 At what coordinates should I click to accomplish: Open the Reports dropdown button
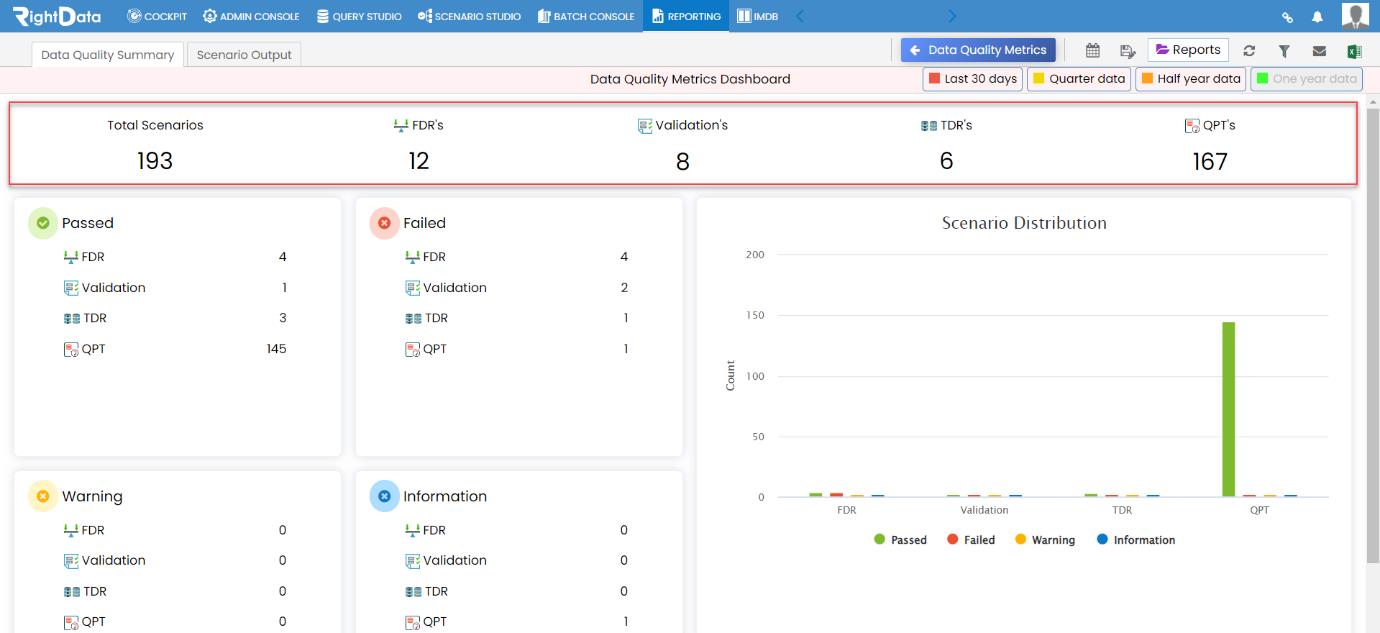(1188, 50)
